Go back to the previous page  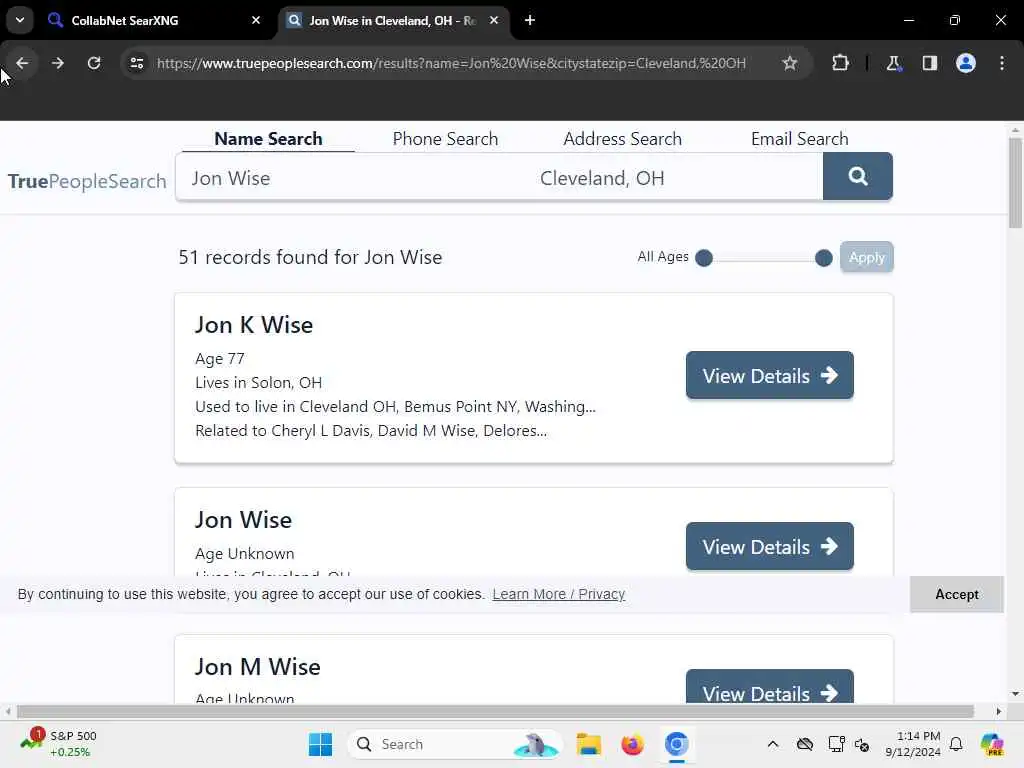click(x=22, y=63)
